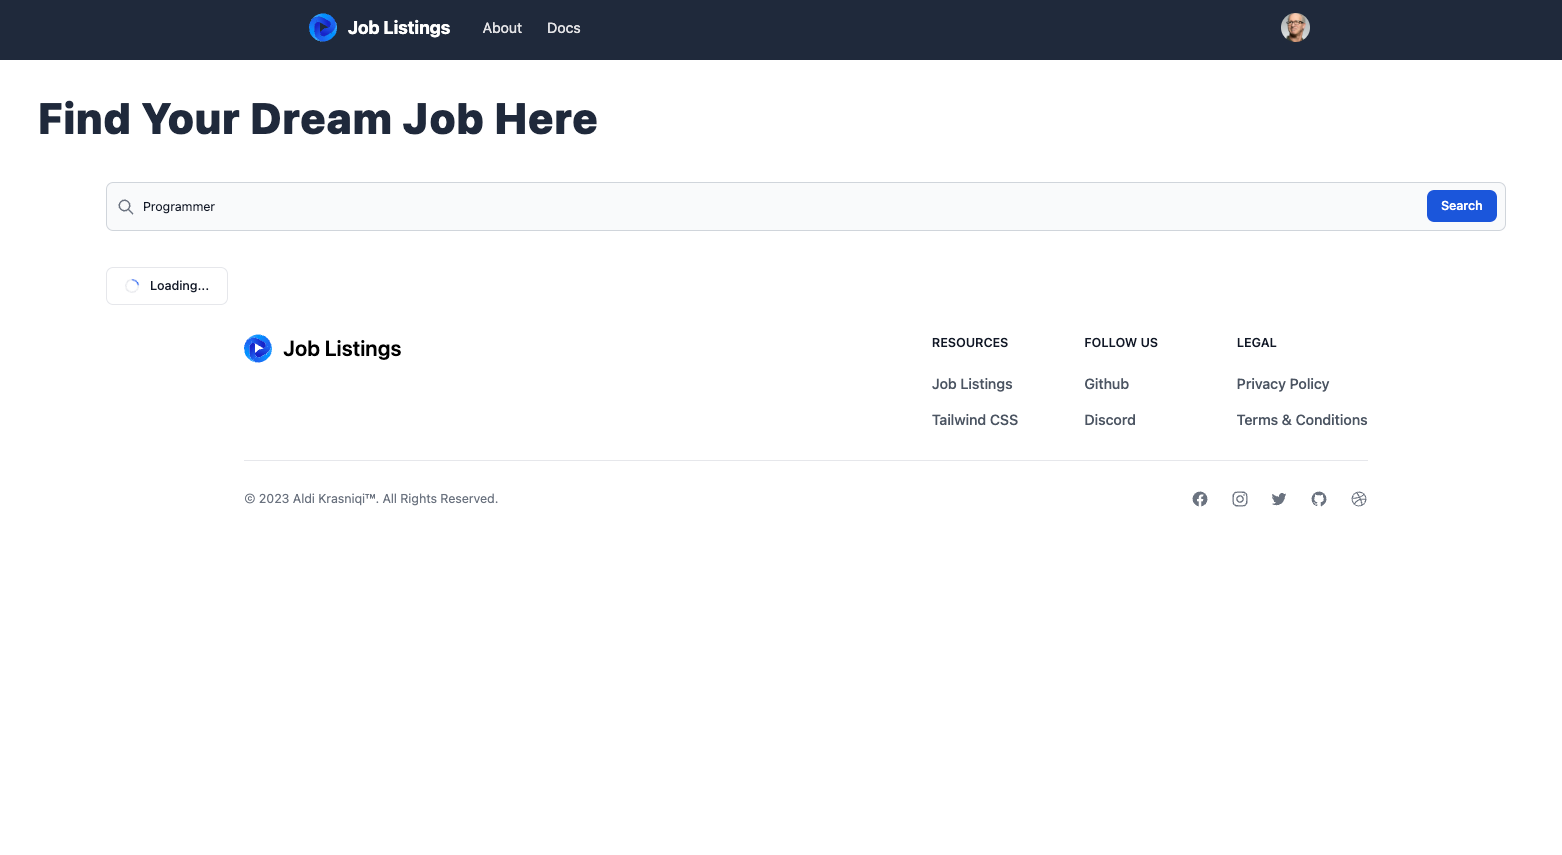Open the Github link under Follow Us
Viewport: 1562px width, 855px height.
(x=1106, y=383)
